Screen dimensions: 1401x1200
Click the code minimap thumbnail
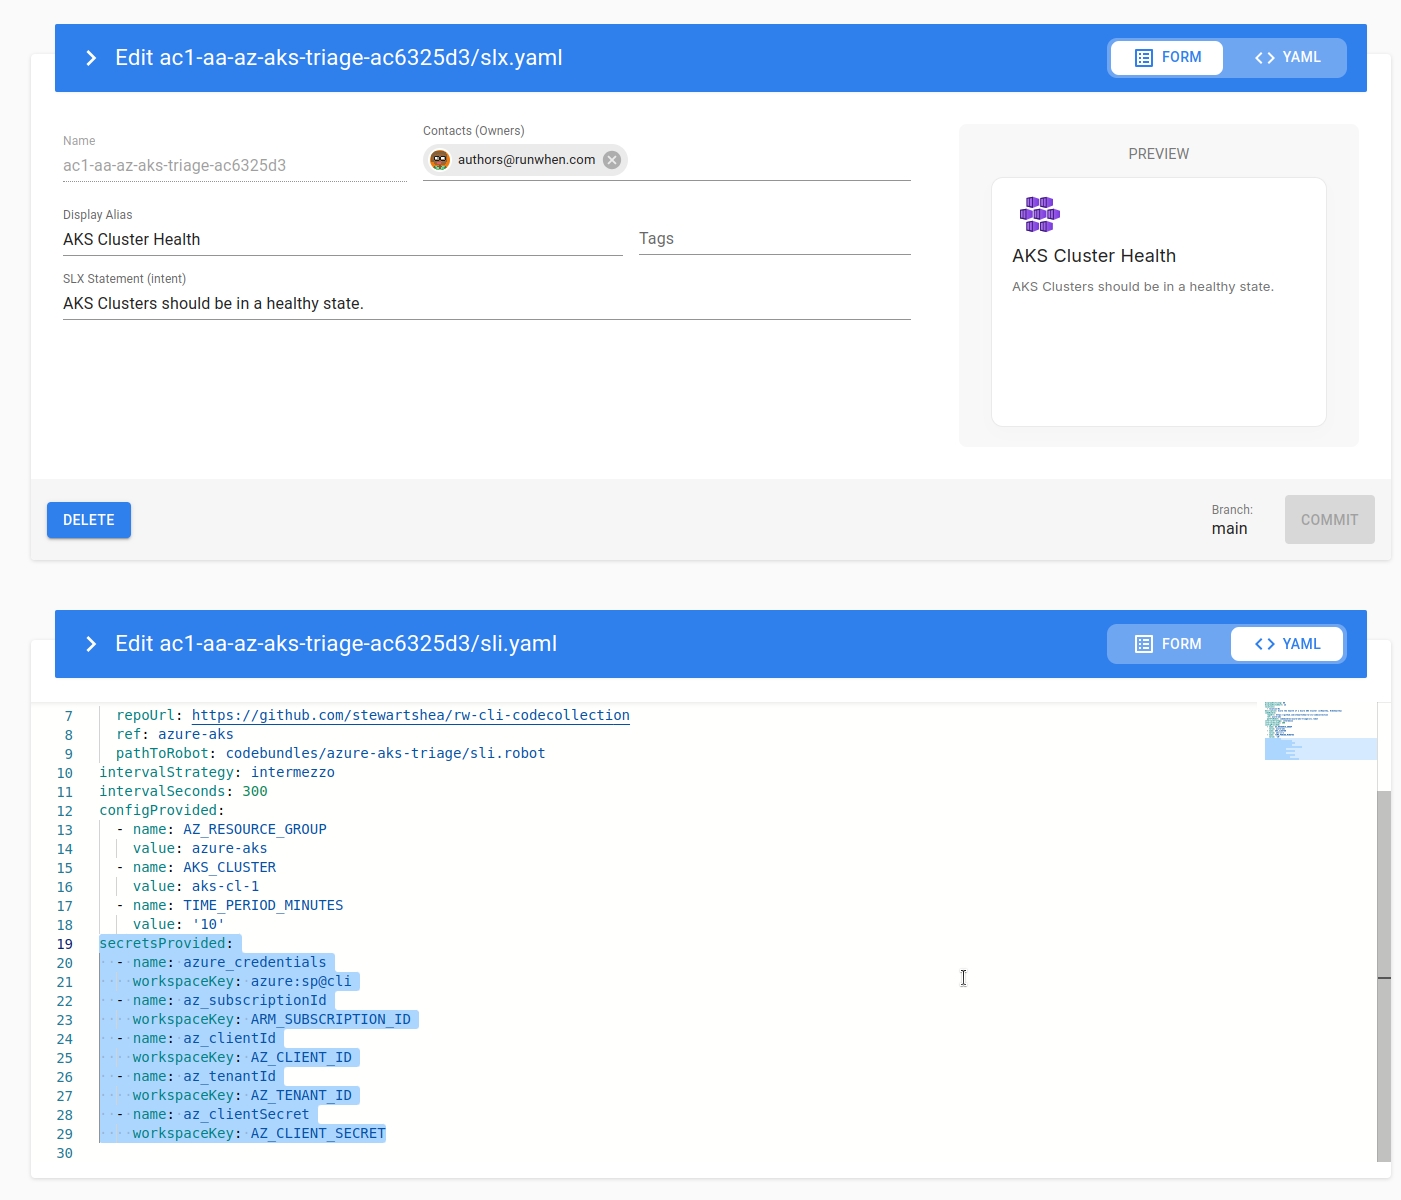[x=1320, y=732]
